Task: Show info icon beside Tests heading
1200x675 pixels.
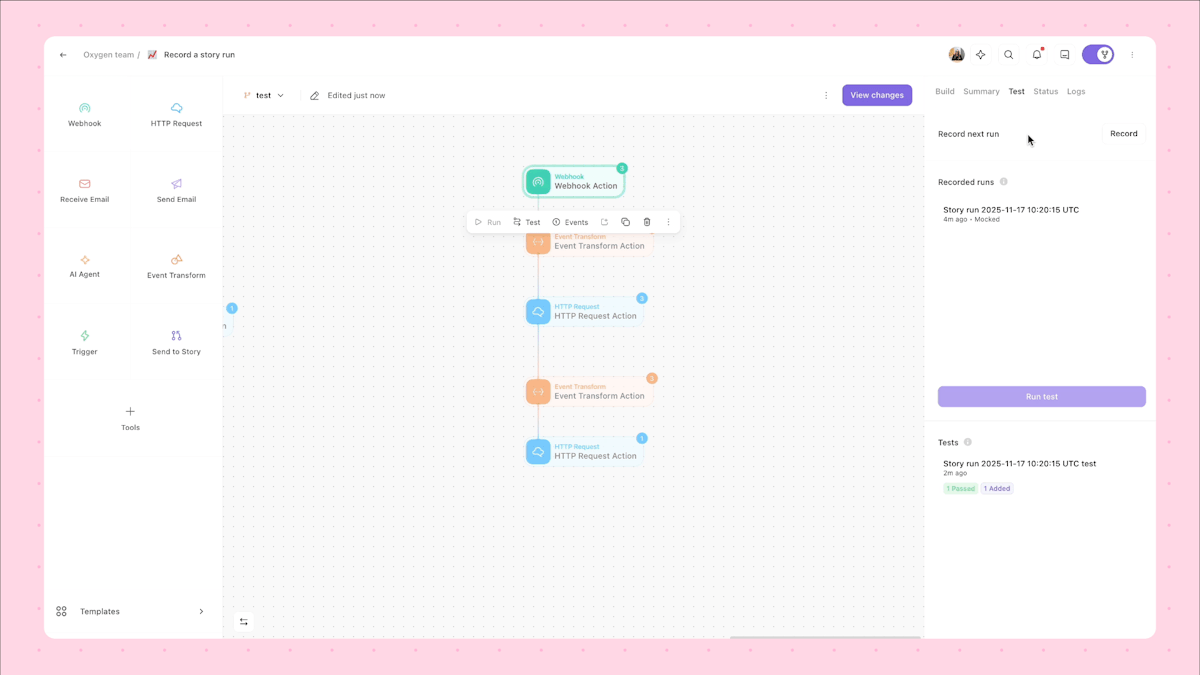Action: (x=968, y=442)
